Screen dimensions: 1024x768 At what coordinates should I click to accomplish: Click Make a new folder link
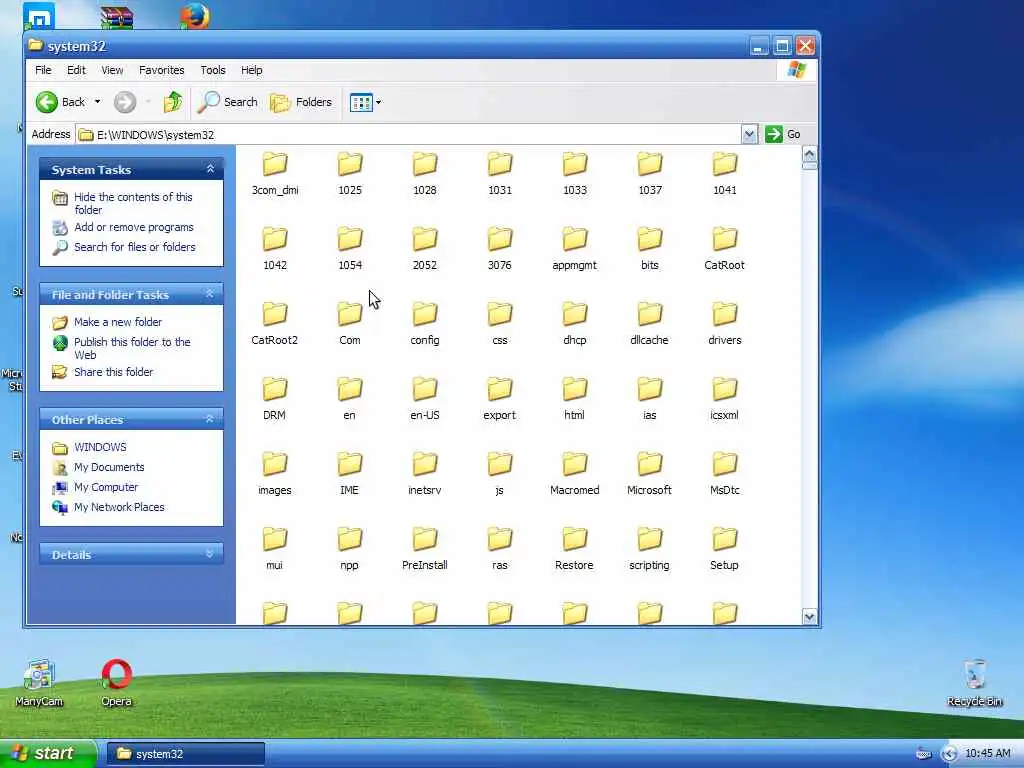pos(118,322)
